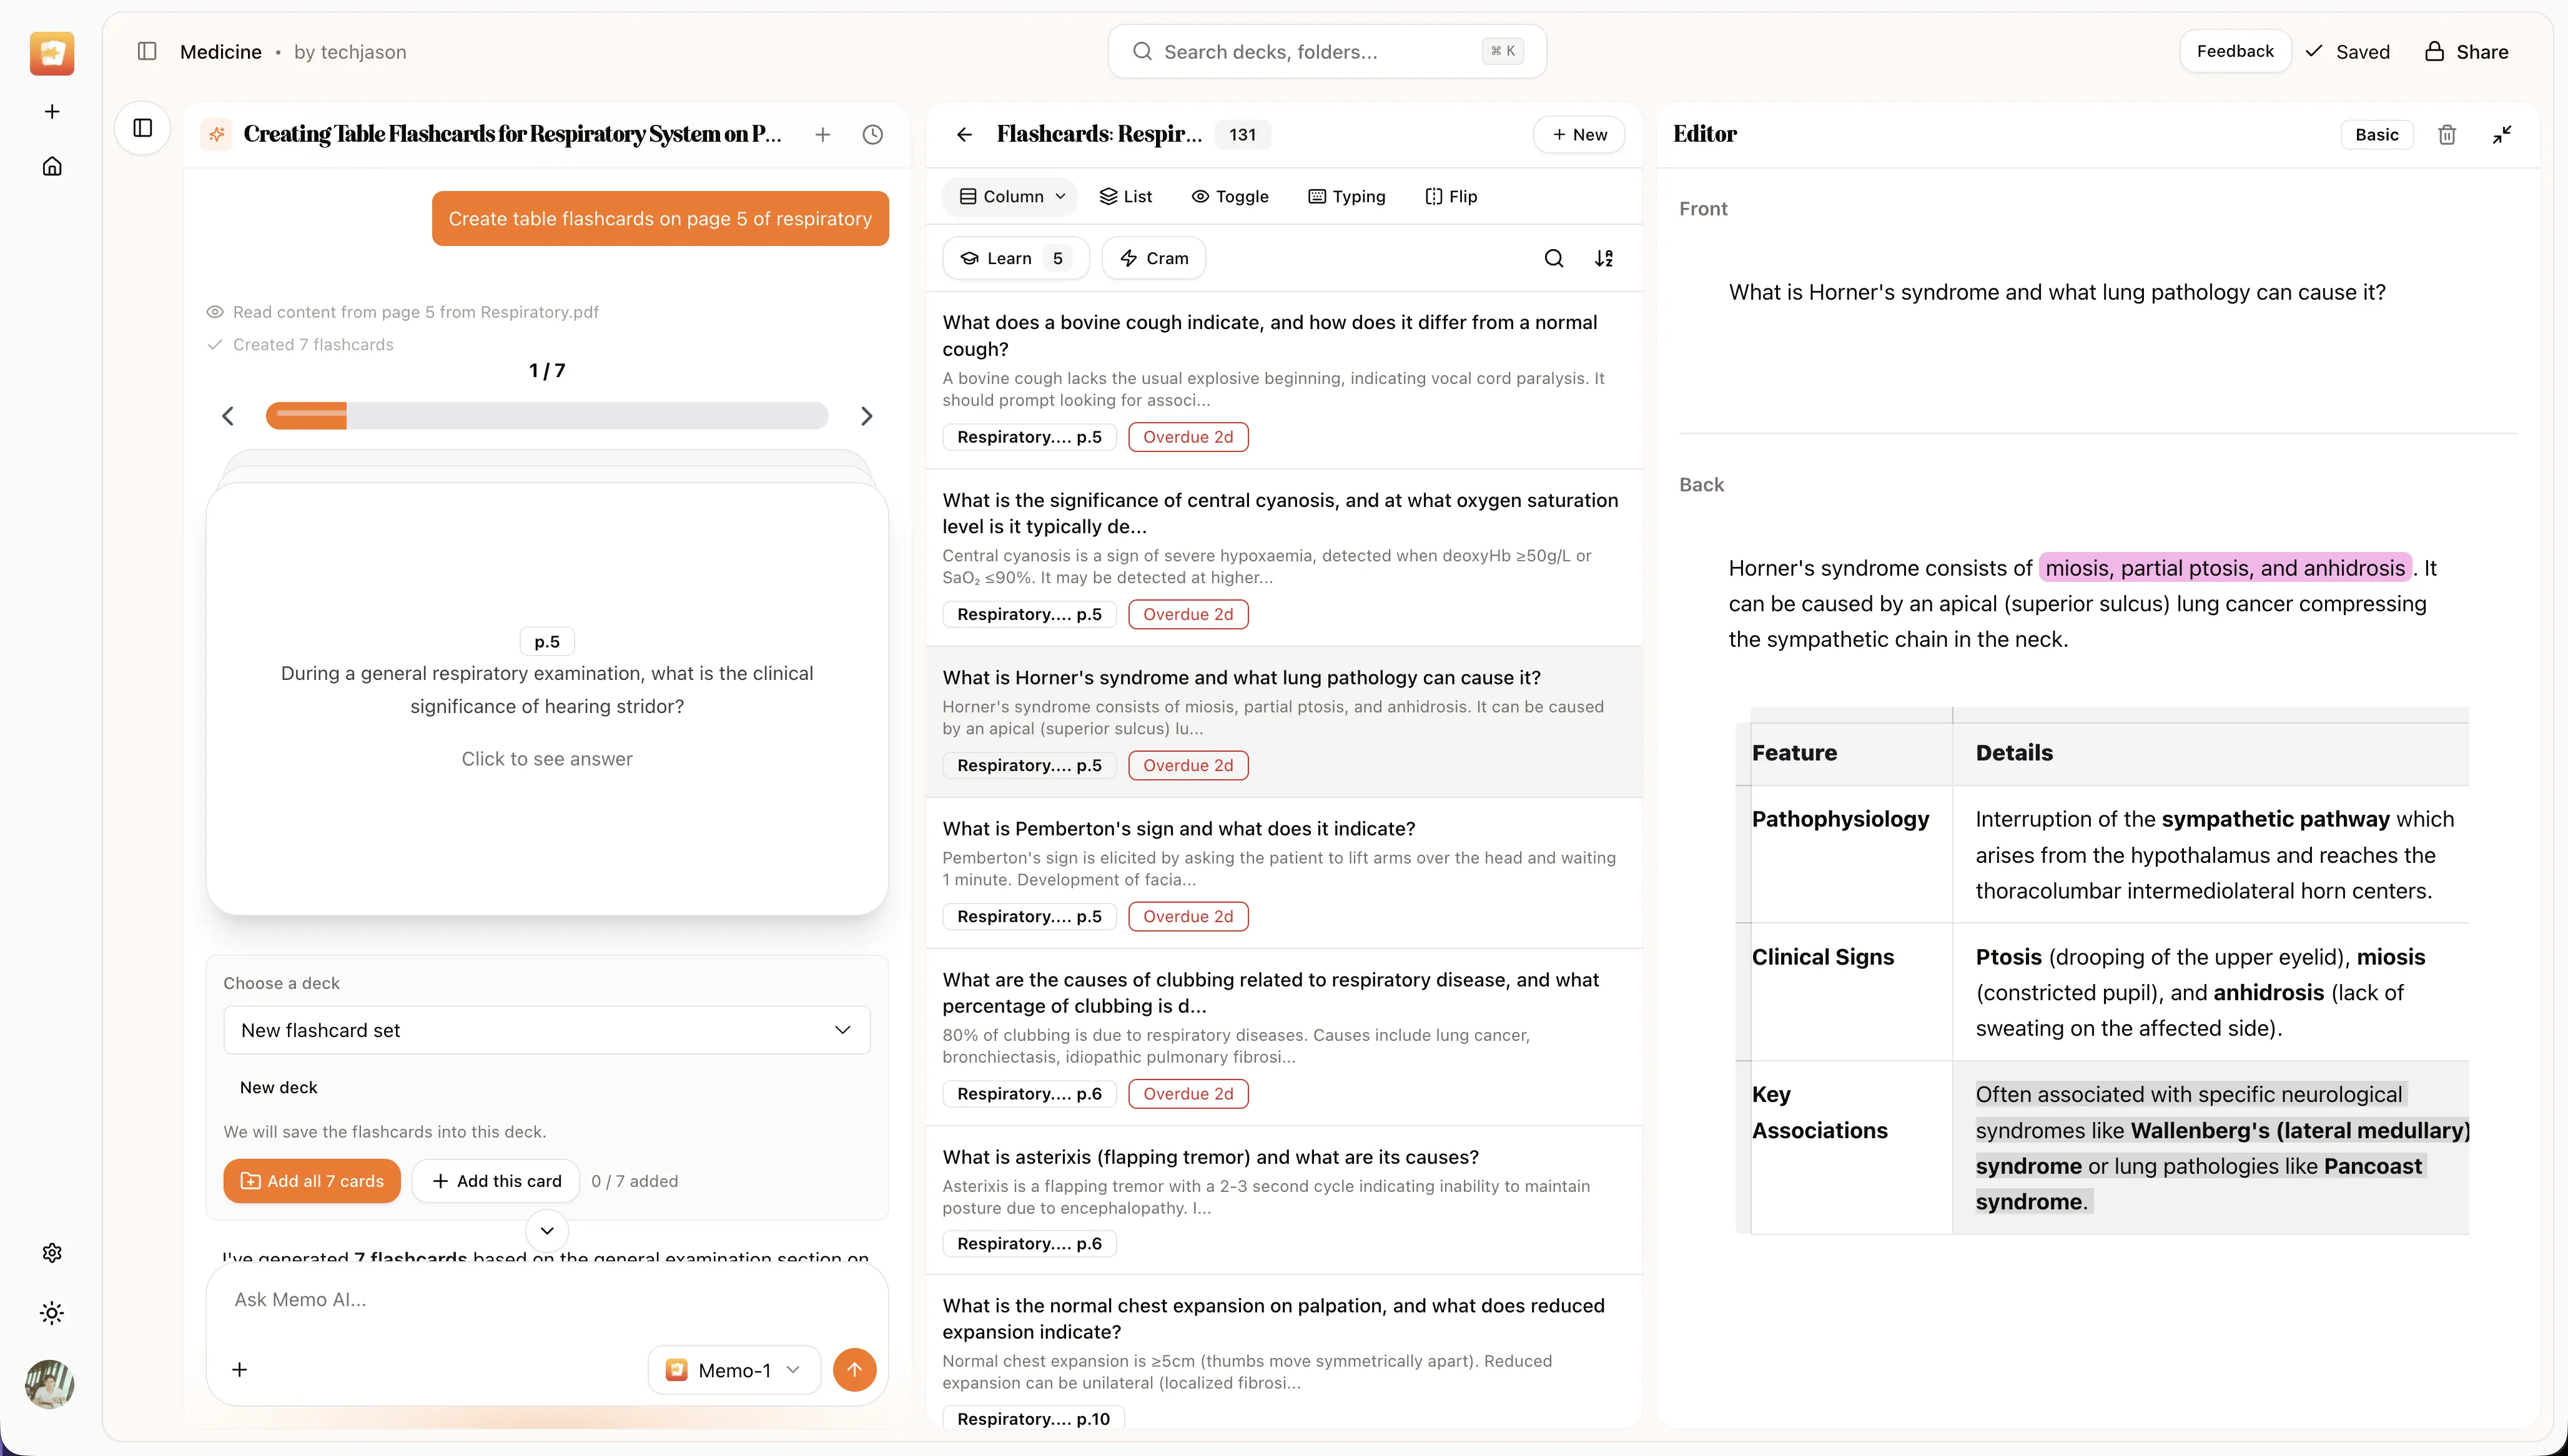Screen dimensions: 2568x1456
Task: Expand the Memo-1 model selector
Action: pos(733,1369)
